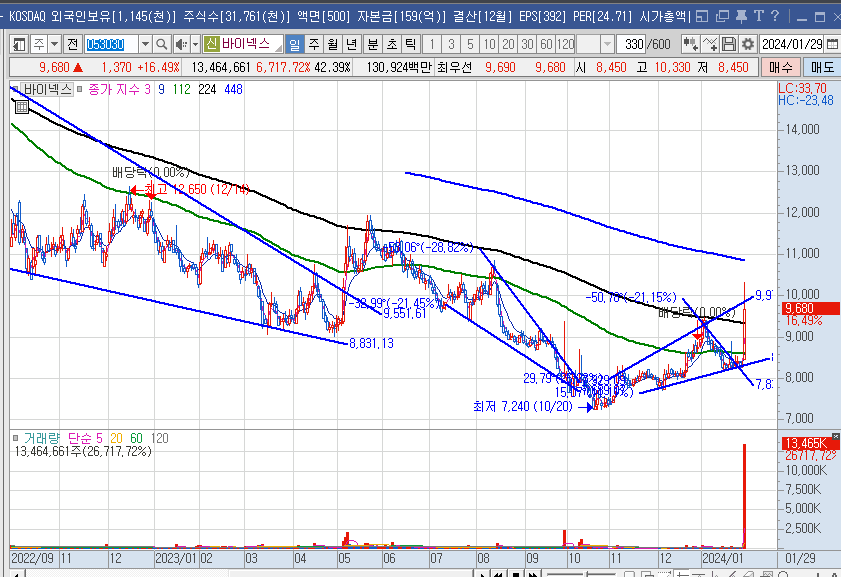Click the 9,551.61 trendline value label

(404, 314)
